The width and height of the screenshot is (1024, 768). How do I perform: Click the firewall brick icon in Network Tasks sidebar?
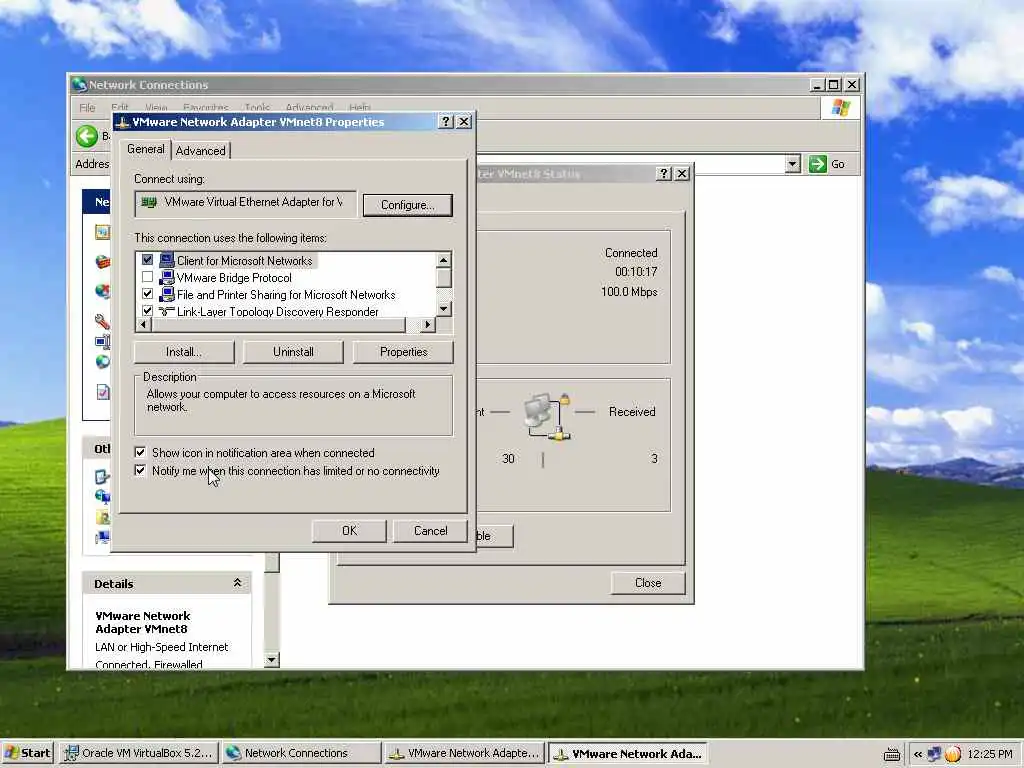[x=103, y=262]
